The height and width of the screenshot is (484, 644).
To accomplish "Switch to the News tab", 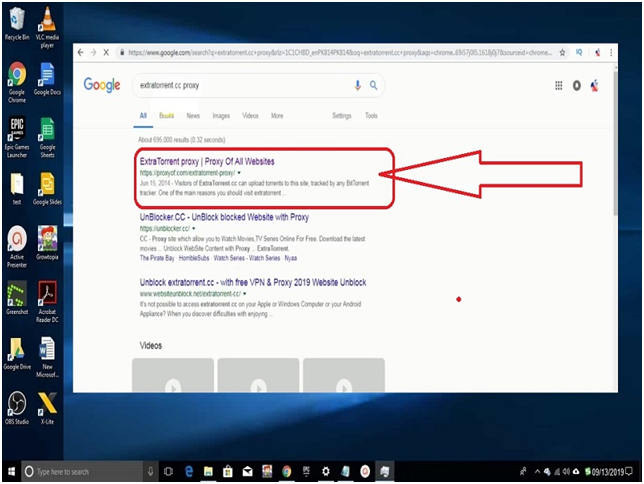I will pos(193,116).
